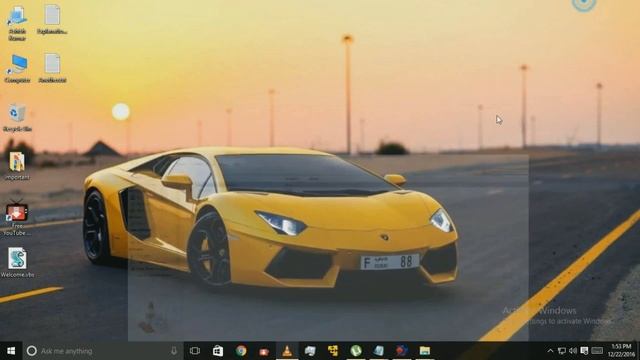Open the Action Center notifications icon
The height and width of the screenshot is (360, 640).
584,351
